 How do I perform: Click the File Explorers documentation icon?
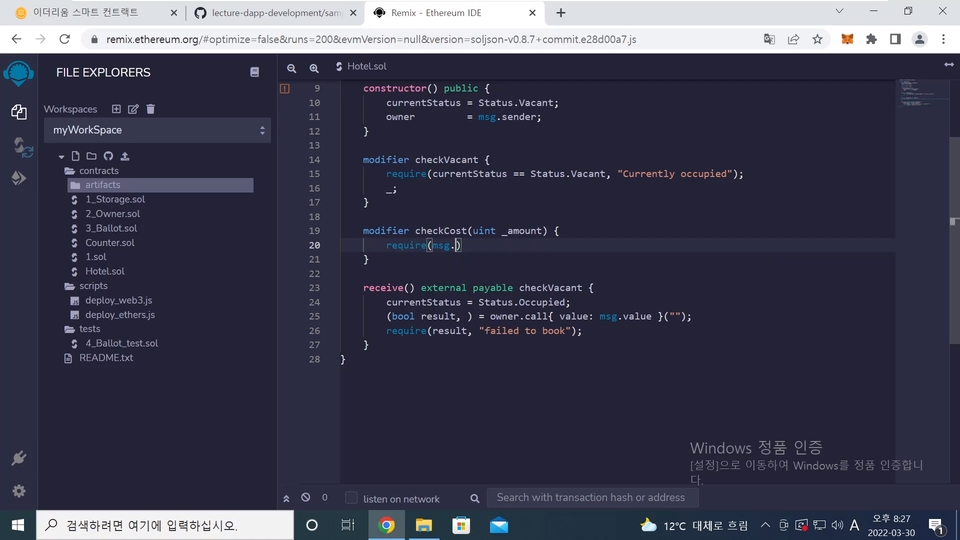(x=255, y=72)
